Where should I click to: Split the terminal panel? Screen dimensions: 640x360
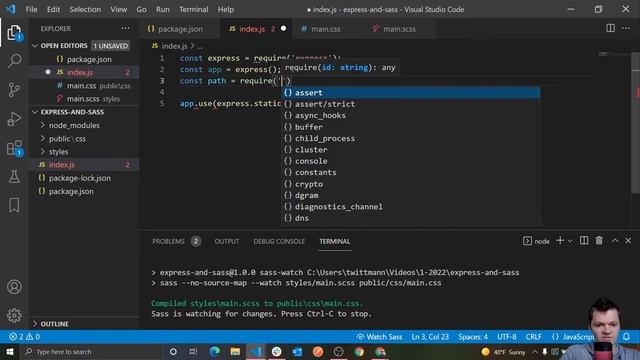(x=584, y=241)
